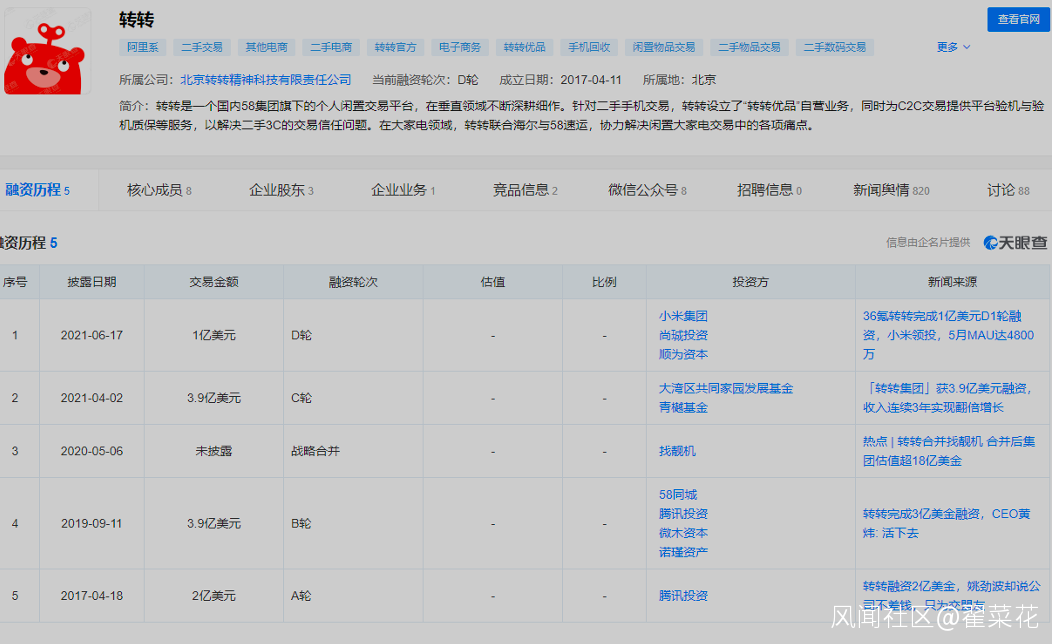Click the 新闻来源 column header

[952, 282]
